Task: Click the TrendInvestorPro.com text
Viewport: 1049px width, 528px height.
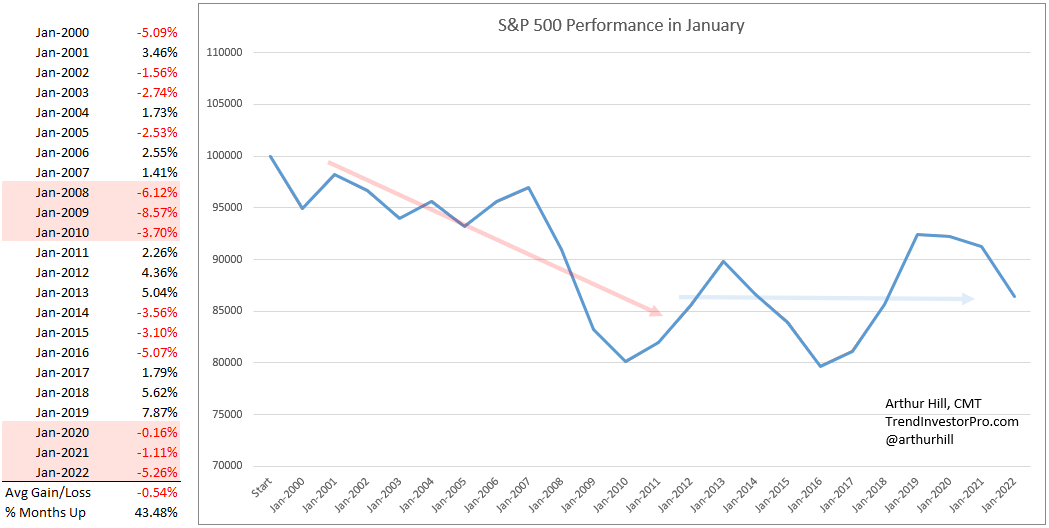Action: click(951, 422)
